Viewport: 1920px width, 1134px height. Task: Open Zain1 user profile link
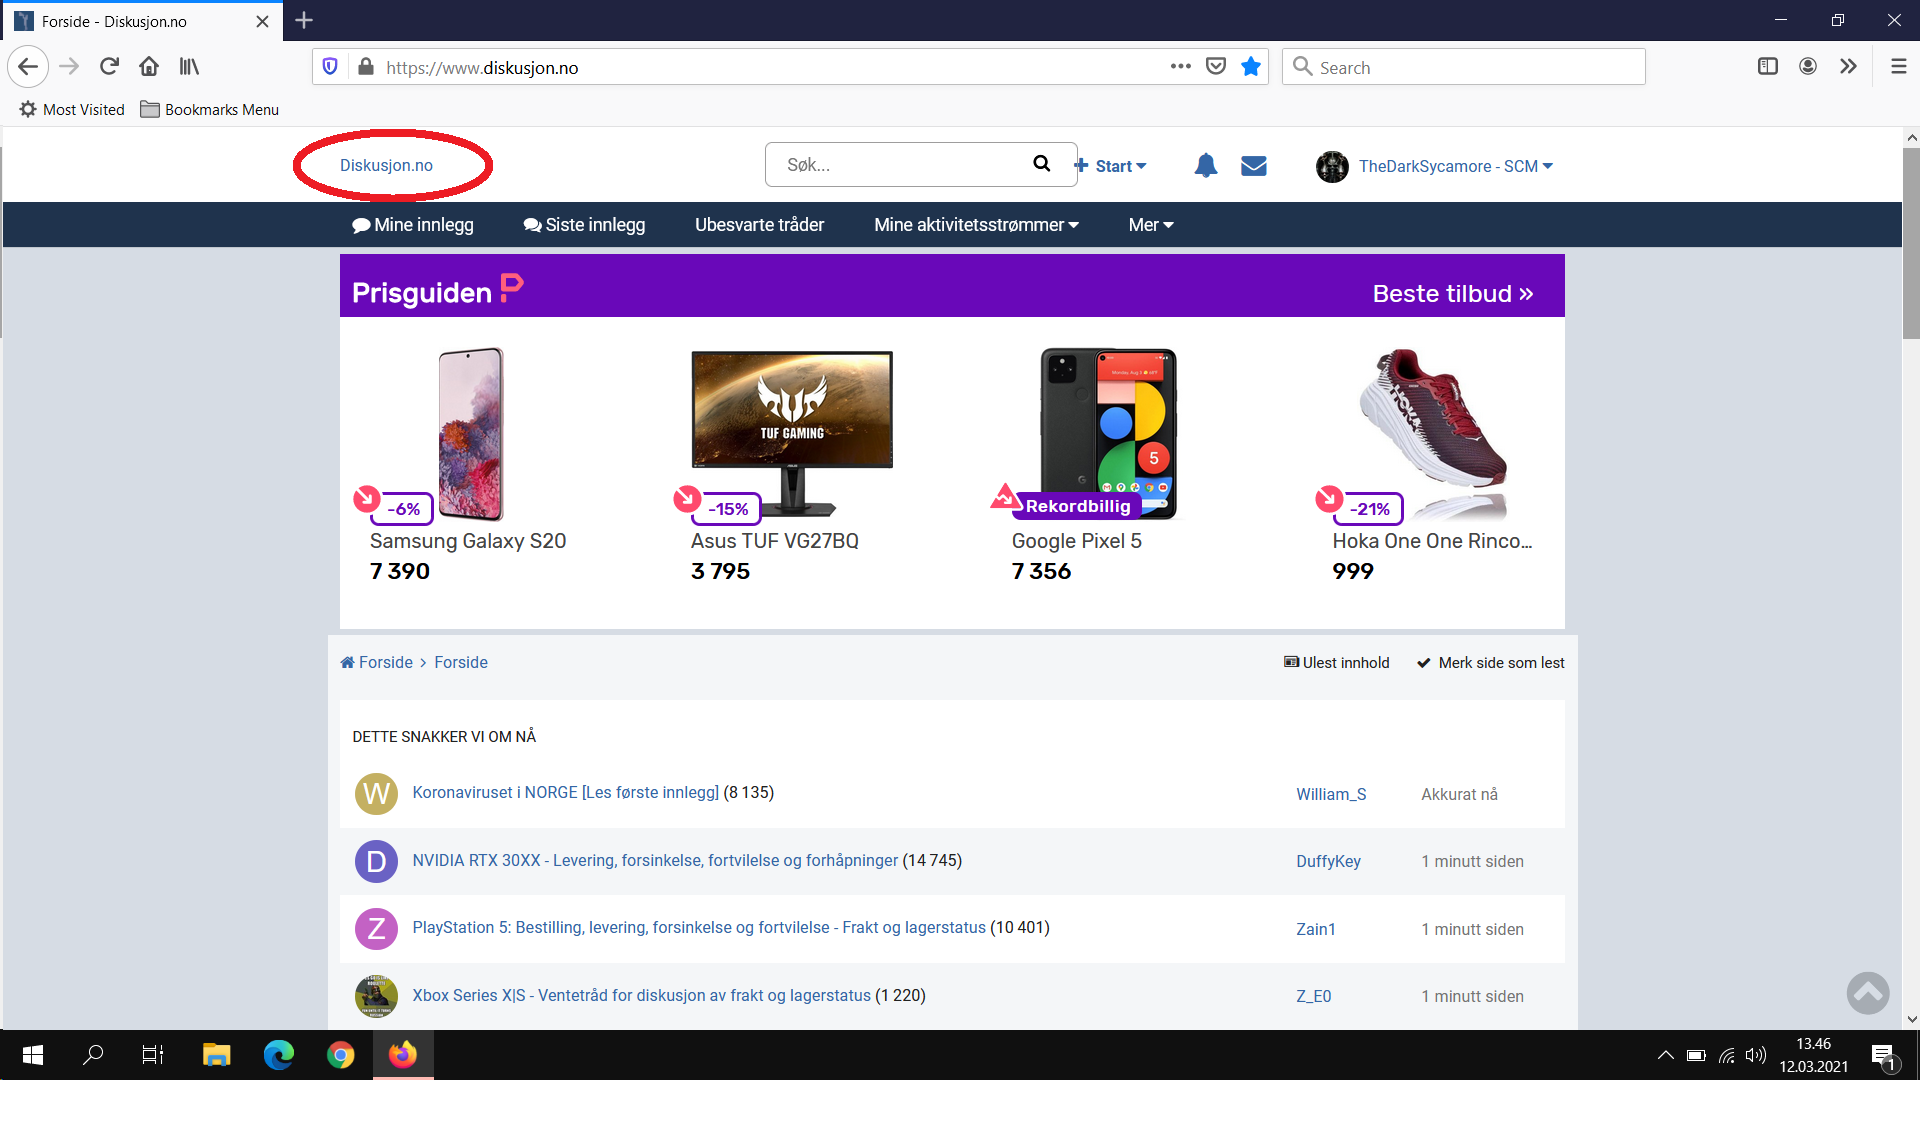click(1315, 929)
